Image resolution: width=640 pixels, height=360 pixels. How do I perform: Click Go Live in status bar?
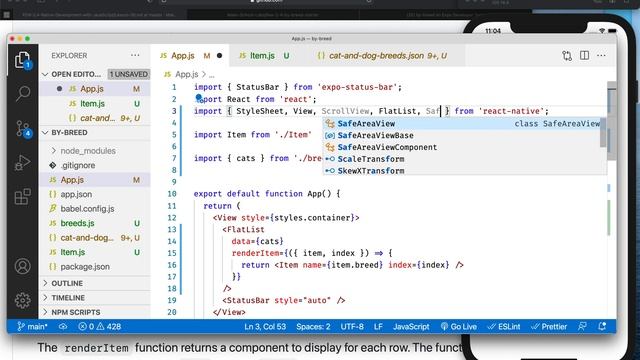[459, 327]
